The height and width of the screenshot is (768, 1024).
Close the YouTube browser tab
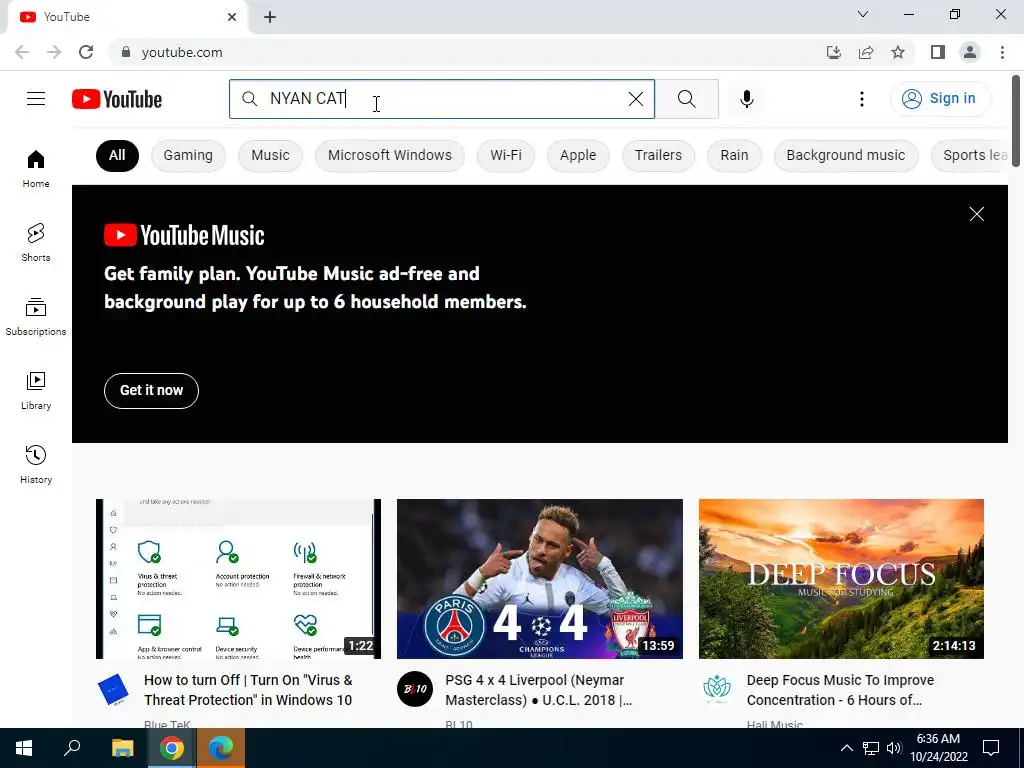click(232, 17)
